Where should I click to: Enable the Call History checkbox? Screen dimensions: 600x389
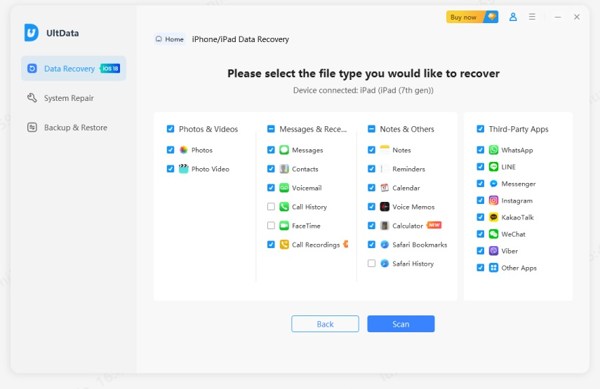(271, 207)
